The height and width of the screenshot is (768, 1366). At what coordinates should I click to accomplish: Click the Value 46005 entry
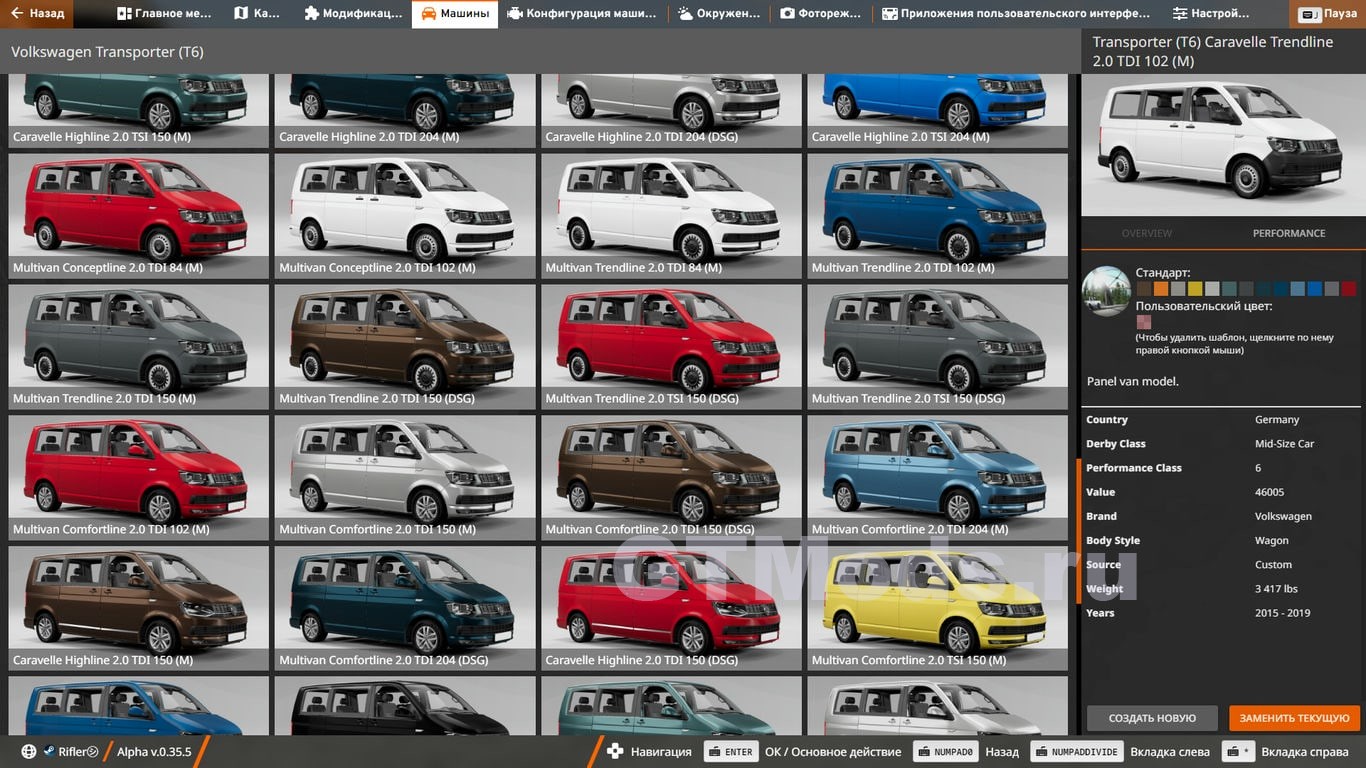coord(1221,492)
